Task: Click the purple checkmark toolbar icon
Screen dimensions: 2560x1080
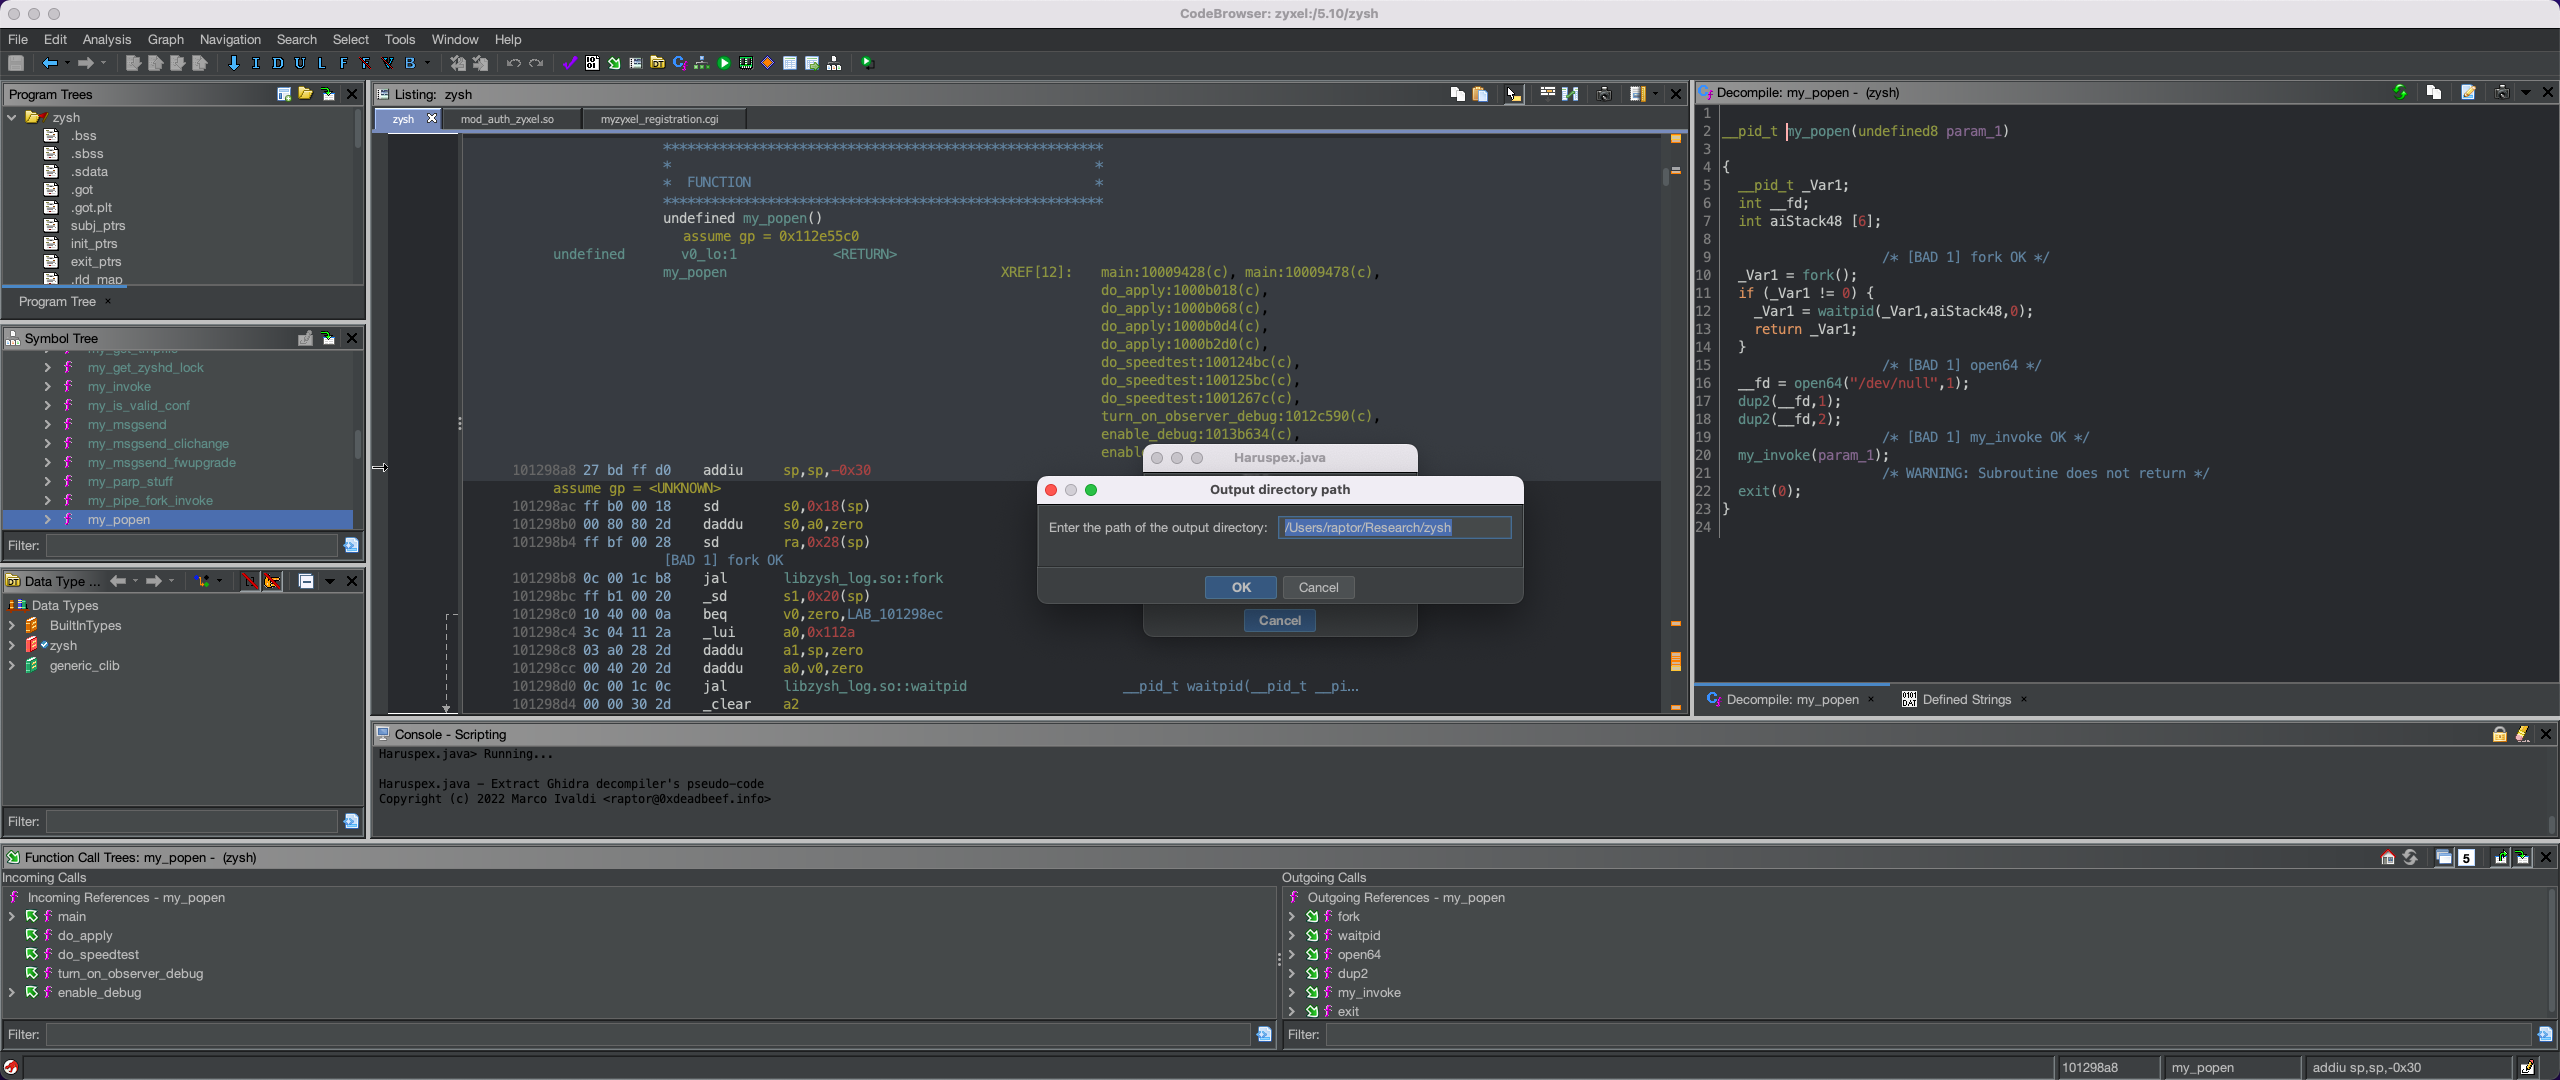Action: tap(570, 63)
